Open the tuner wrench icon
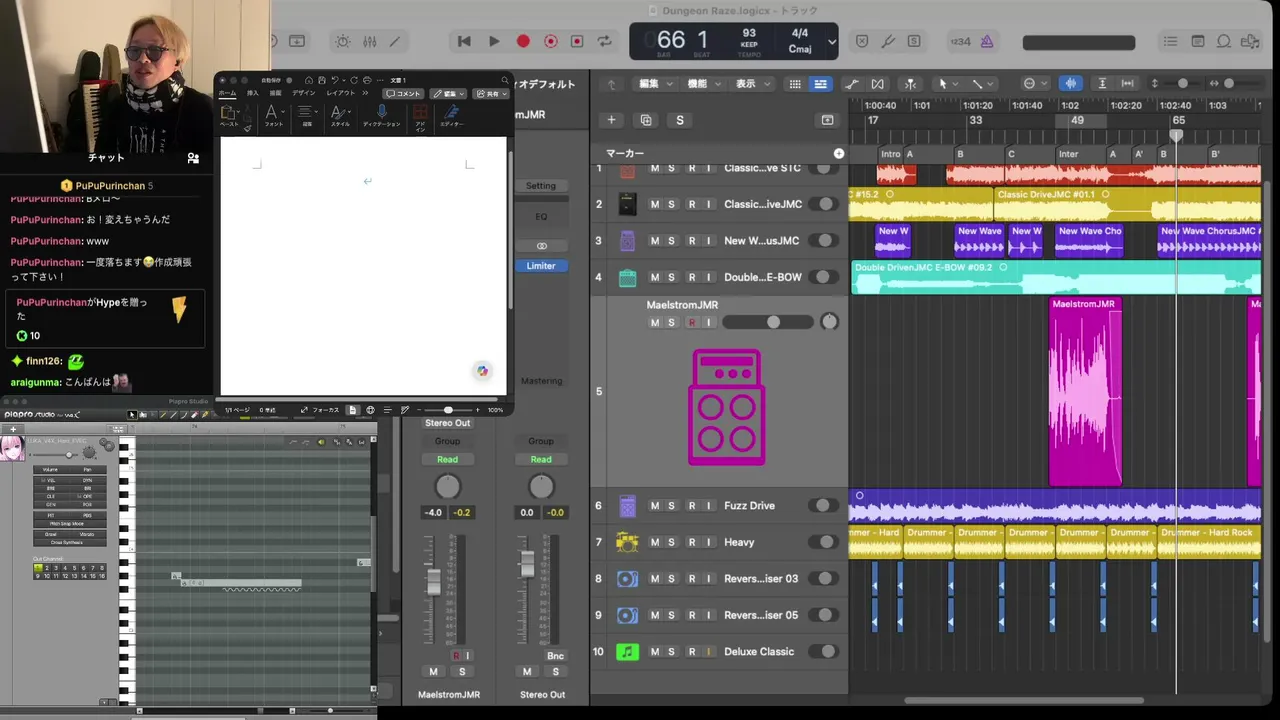 tap(887, 41)
